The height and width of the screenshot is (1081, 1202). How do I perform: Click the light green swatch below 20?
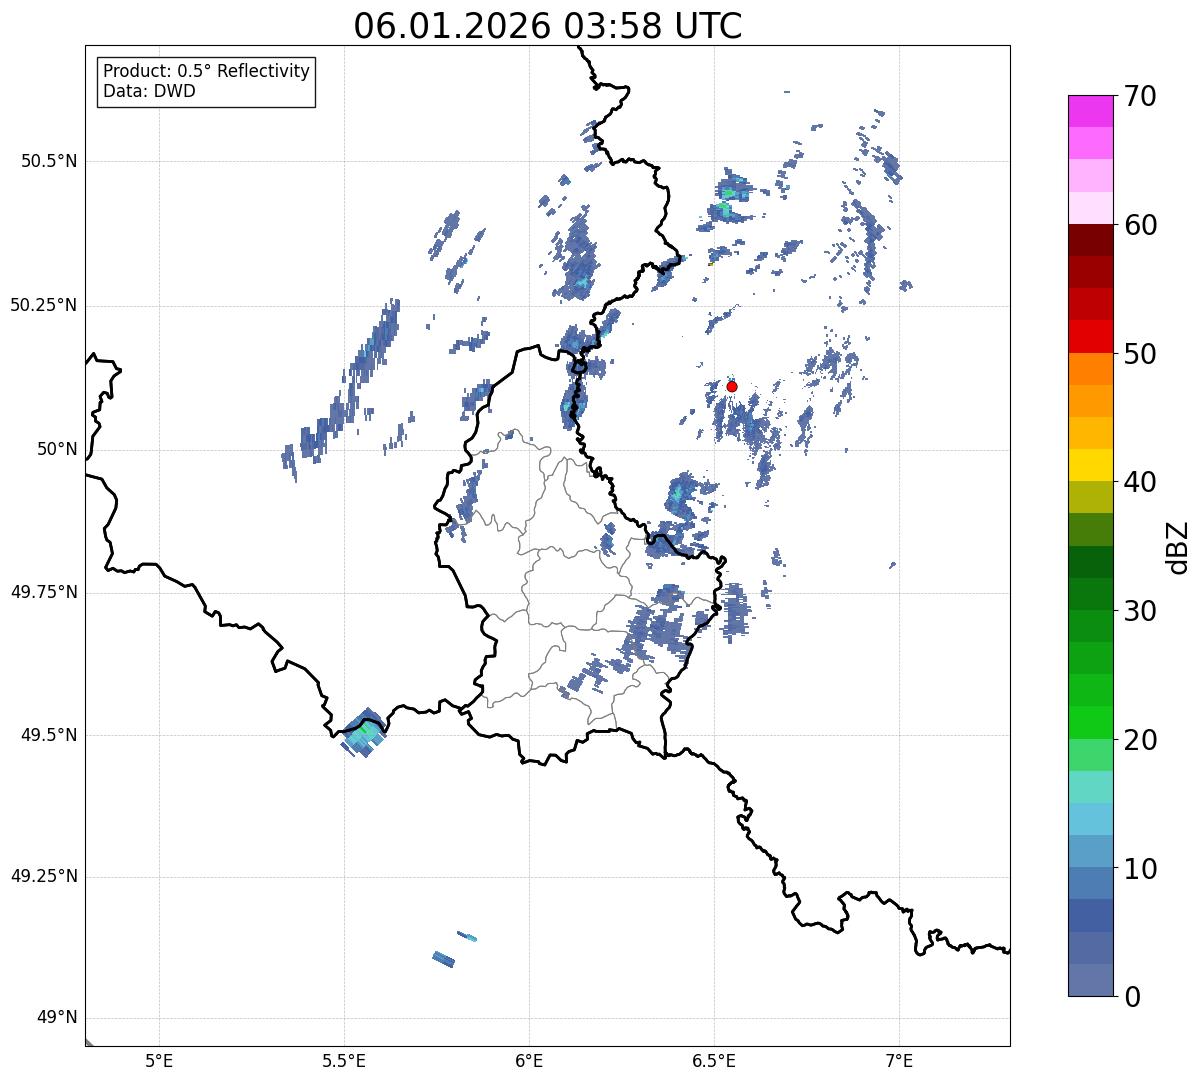coord(1090,755)
